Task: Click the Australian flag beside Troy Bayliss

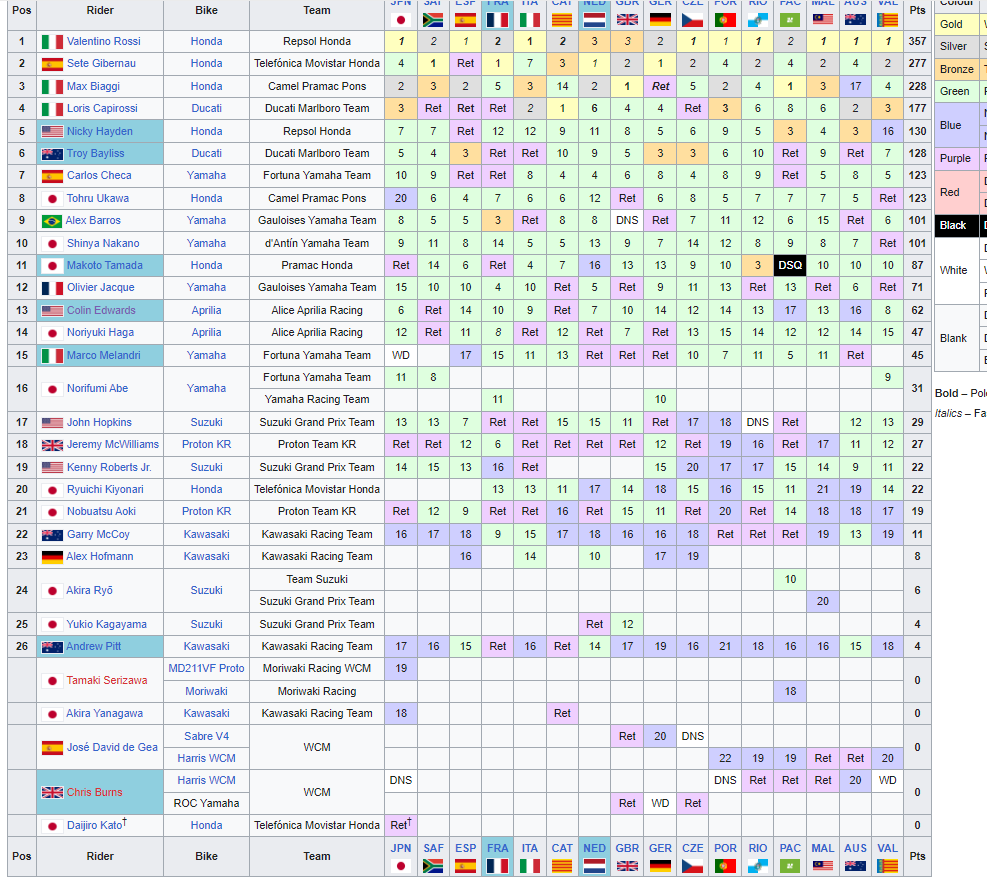Action: (52, 154)
